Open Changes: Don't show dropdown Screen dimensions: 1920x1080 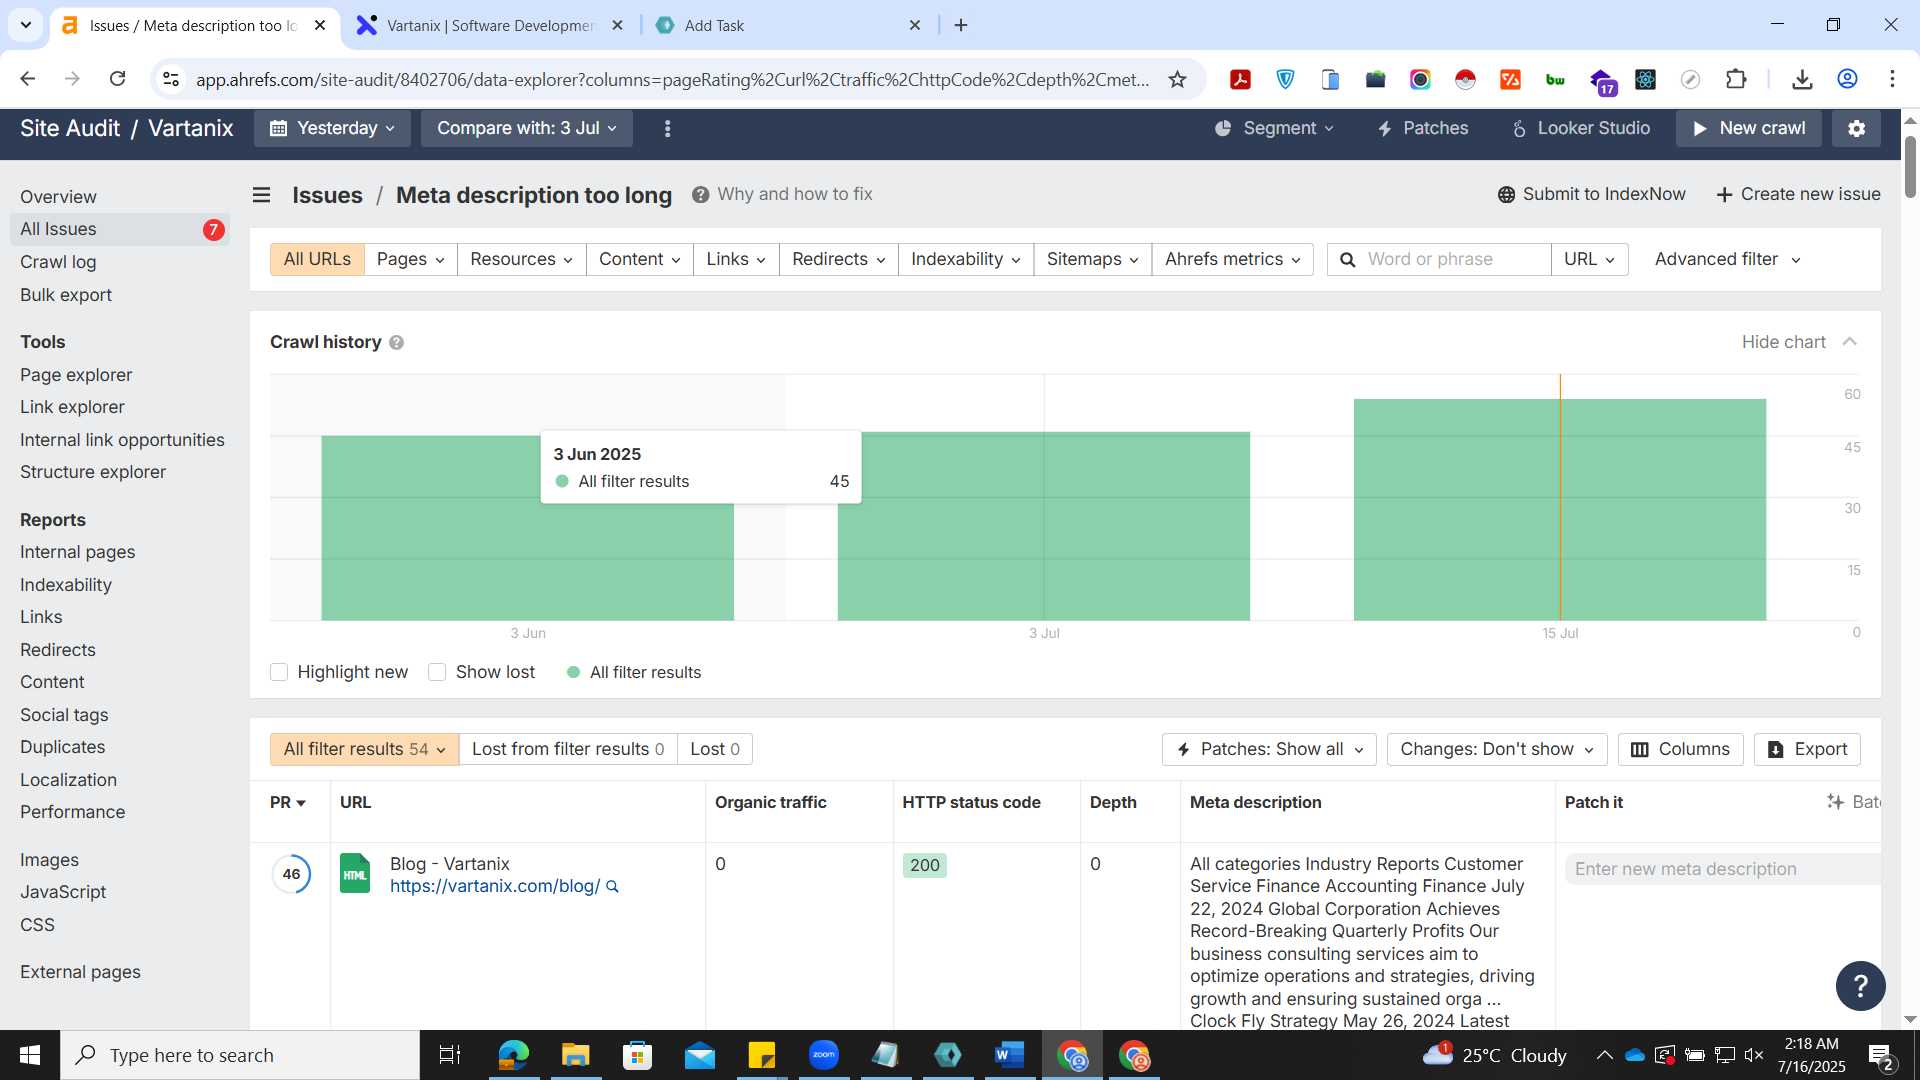tap(1496, 749)
